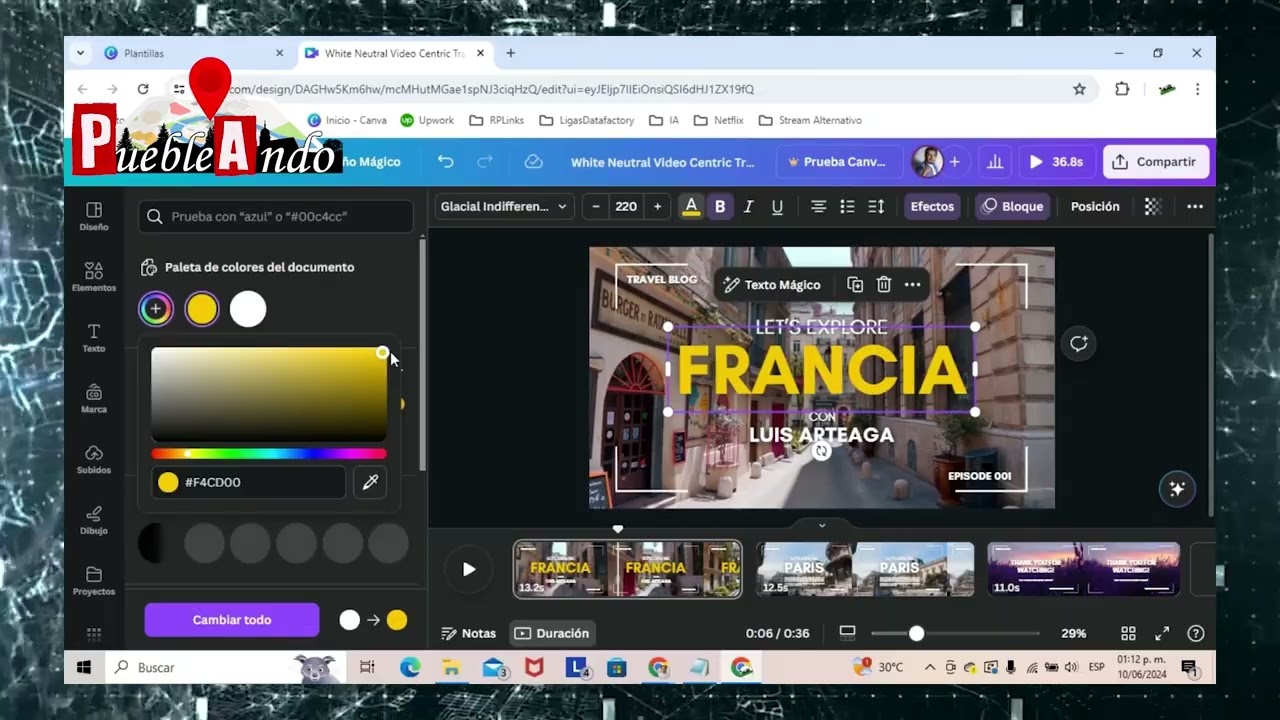Toggle italic formatting
This screenshot has width=1280, height=720.
pos(748,206)
